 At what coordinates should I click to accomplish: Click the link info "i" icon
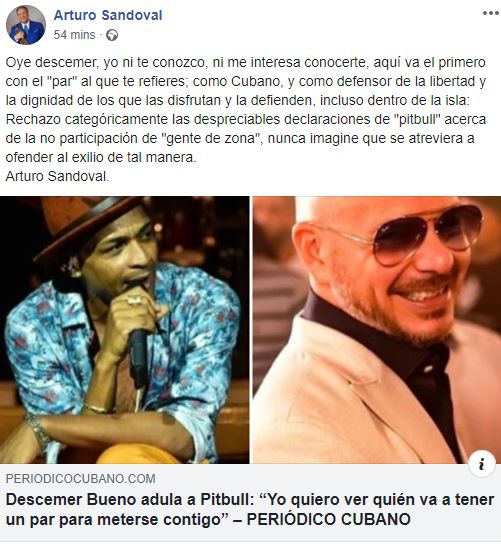point(482,464)
